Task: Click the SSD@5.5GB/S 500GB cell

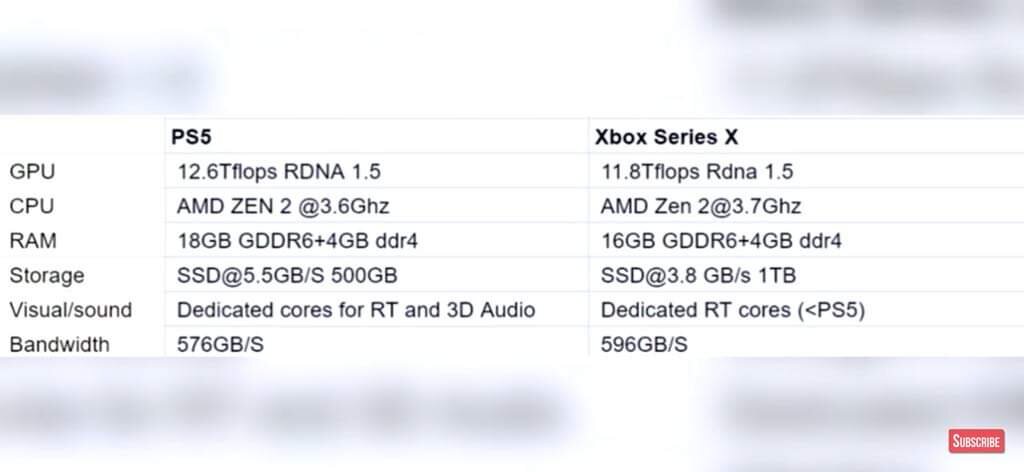Action: click(287, 275)
